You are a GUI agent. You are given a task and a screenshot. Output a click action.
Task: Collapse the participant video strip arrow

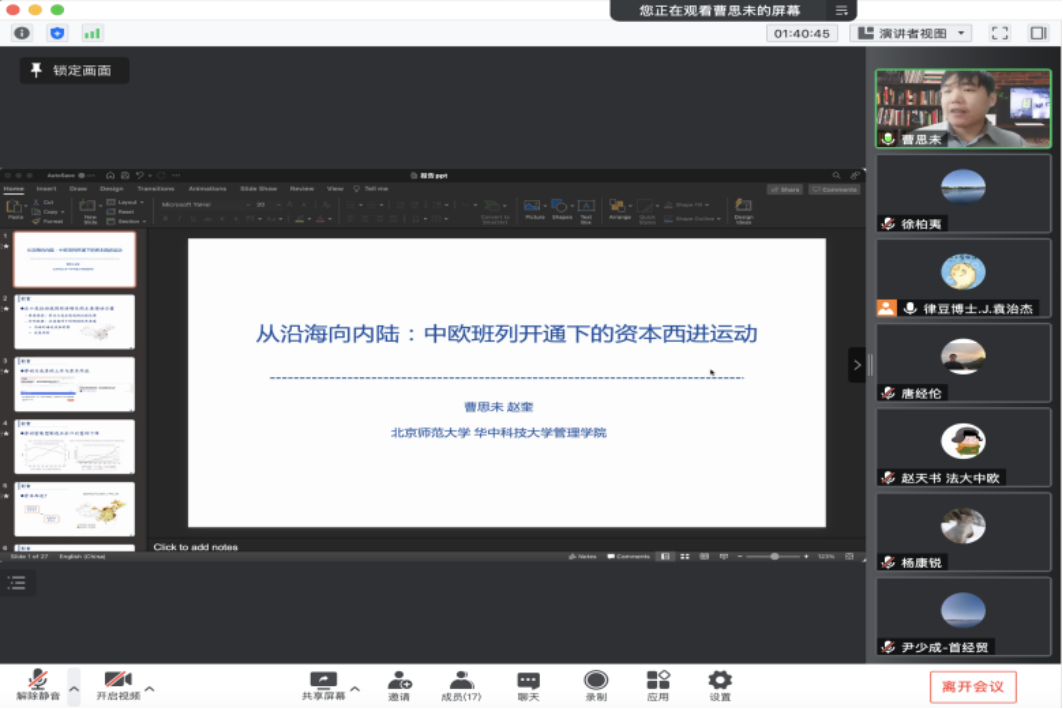tap(856, 365)
